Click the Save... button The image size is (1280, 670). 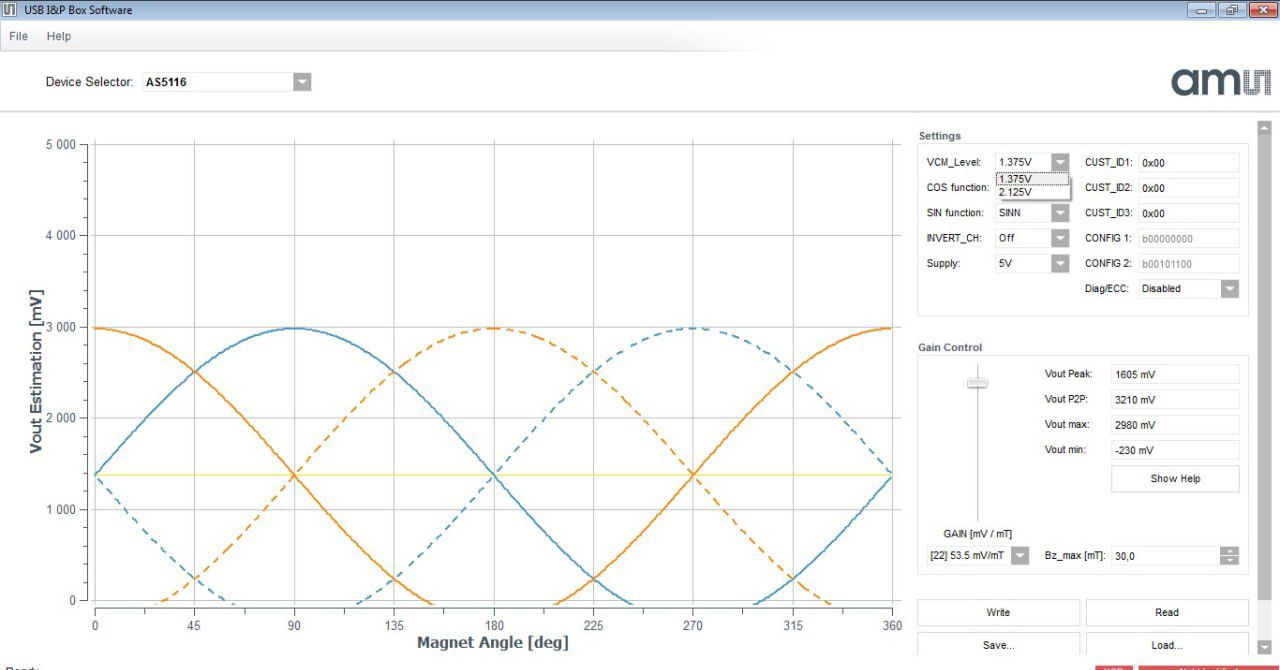[x=997, y=645]
